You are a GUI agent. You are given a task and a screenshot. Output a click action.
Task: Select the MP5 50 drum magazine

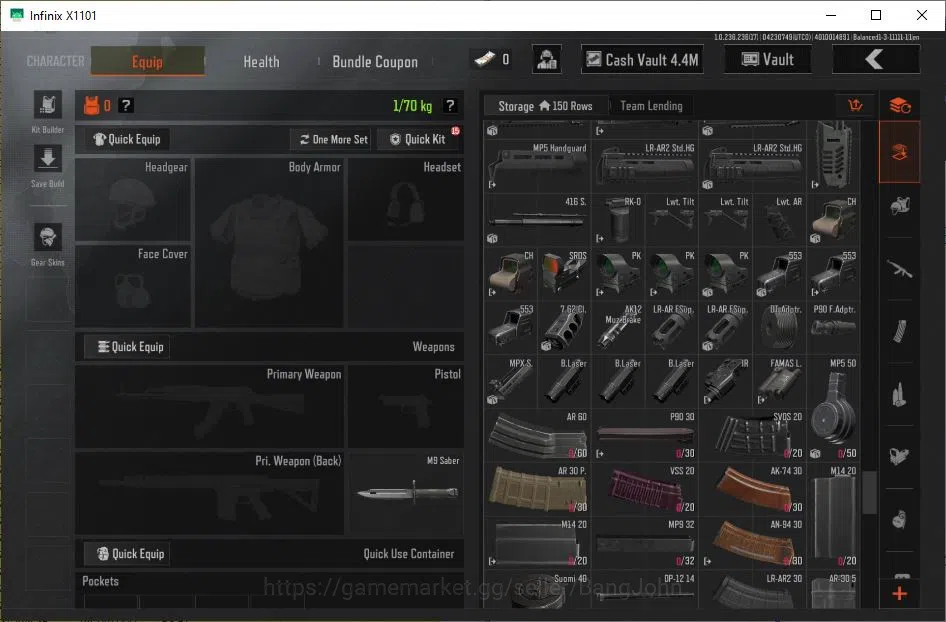point(834,408)
